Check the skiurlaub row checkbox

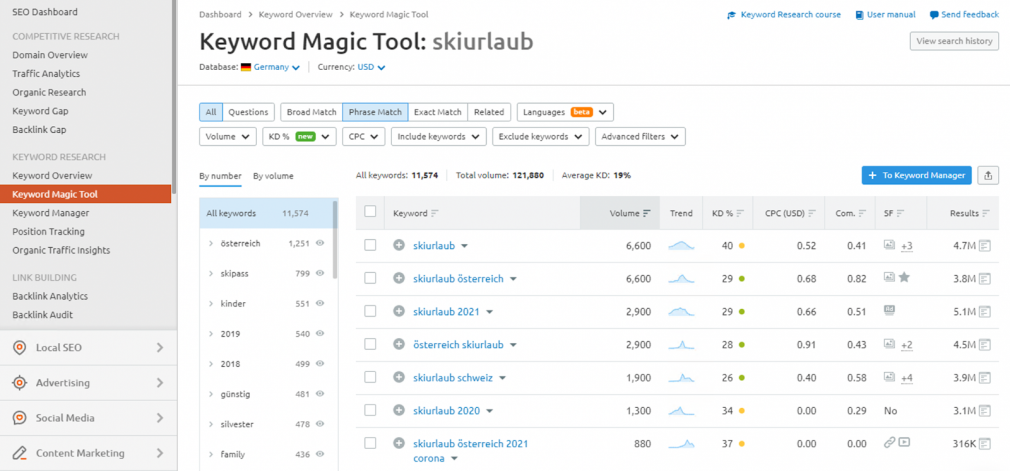pyautogui.click(x=370, y=245)
